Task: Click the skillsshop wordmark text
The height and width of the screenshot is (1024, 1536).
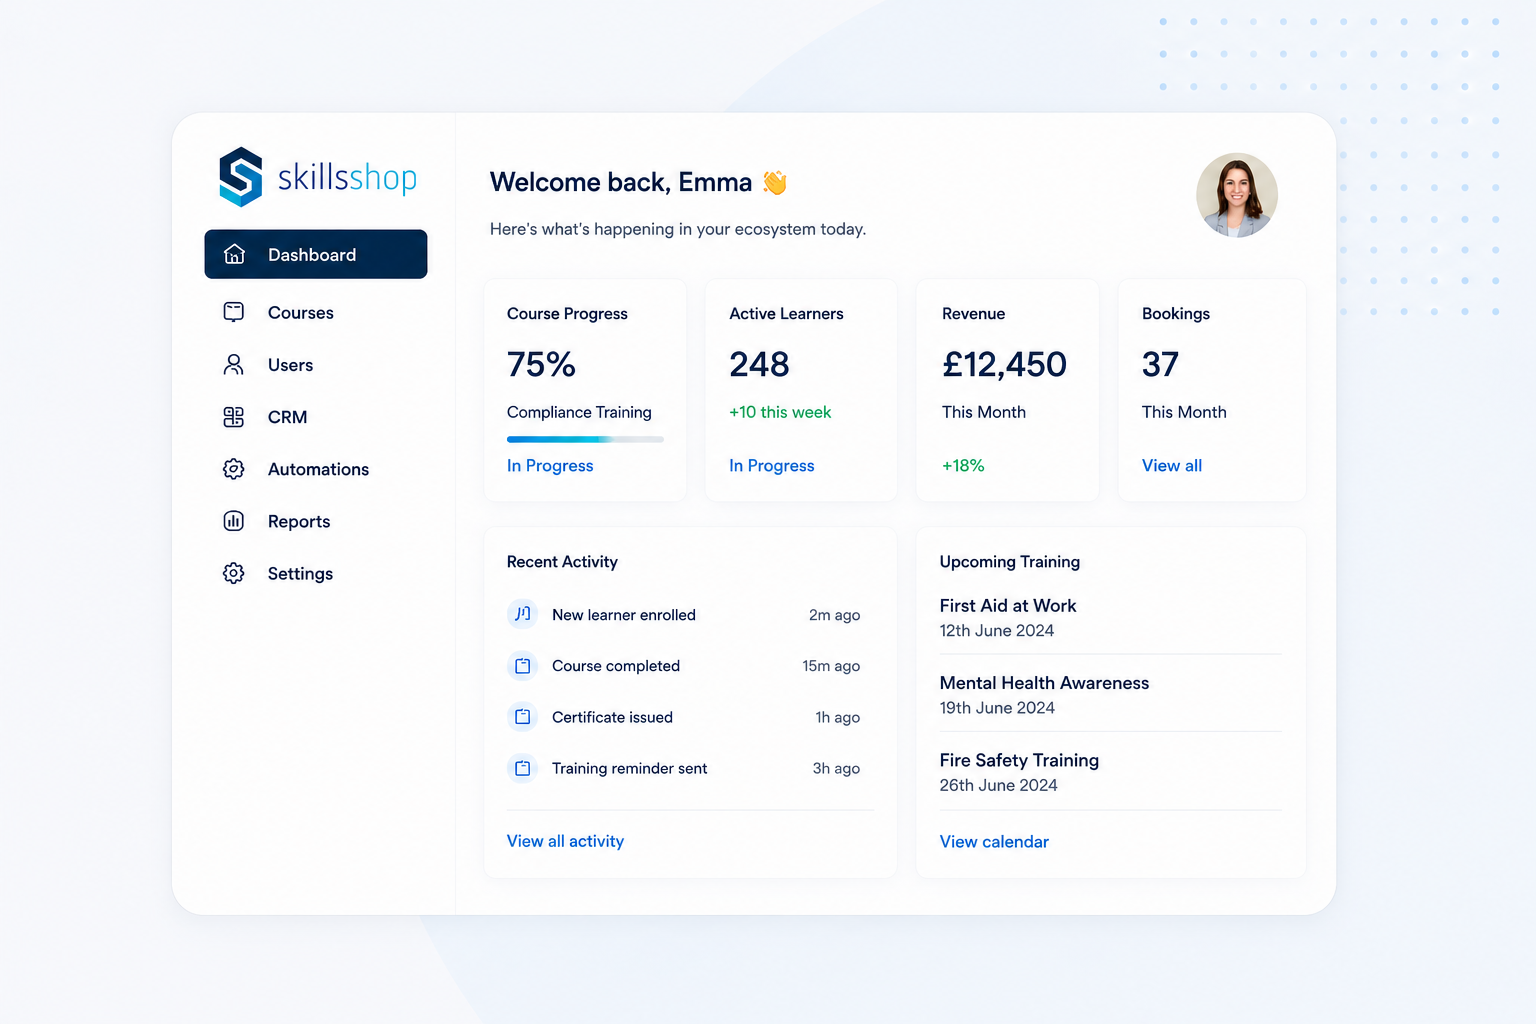Action: (x=347, y=178)
